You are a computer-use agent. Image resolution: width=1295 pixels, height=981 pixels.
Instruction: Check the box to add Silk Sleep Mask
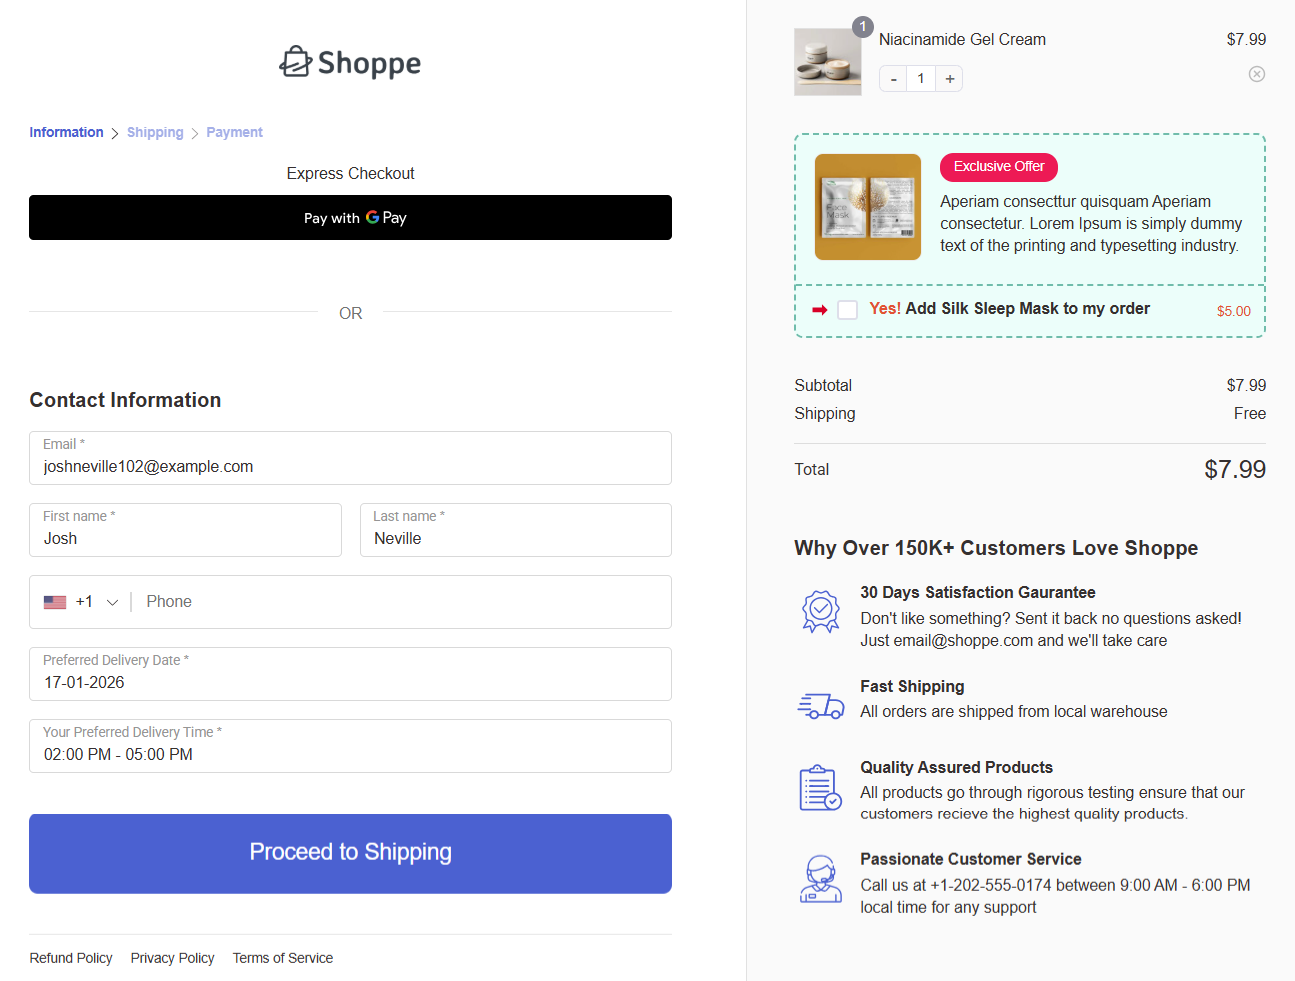(x=847, y=309)
